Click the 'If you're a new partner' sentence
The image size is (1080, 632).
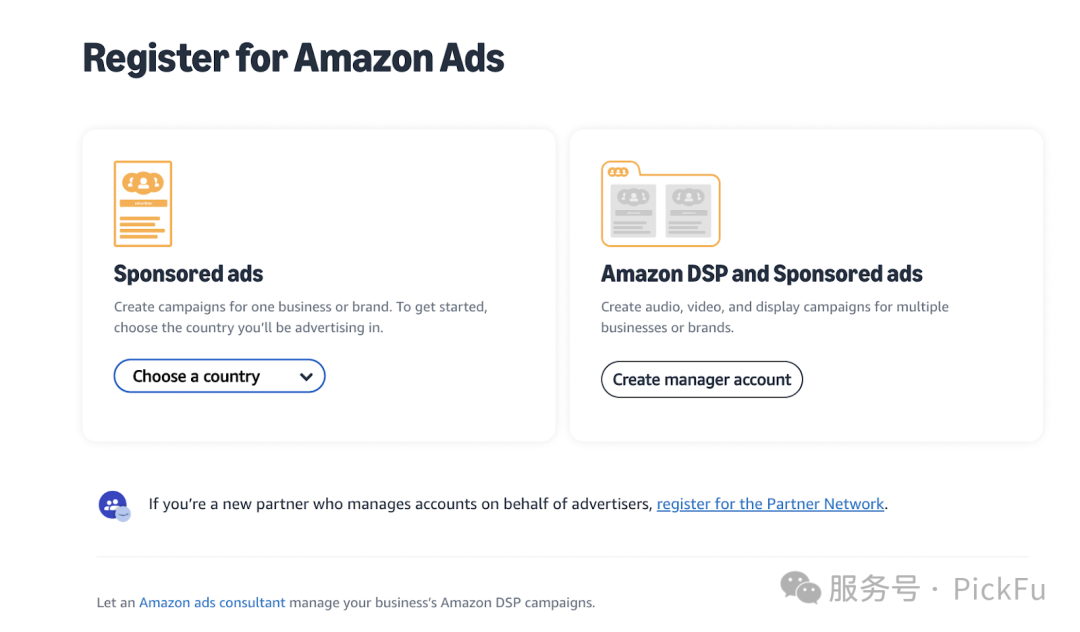(400, 504)
